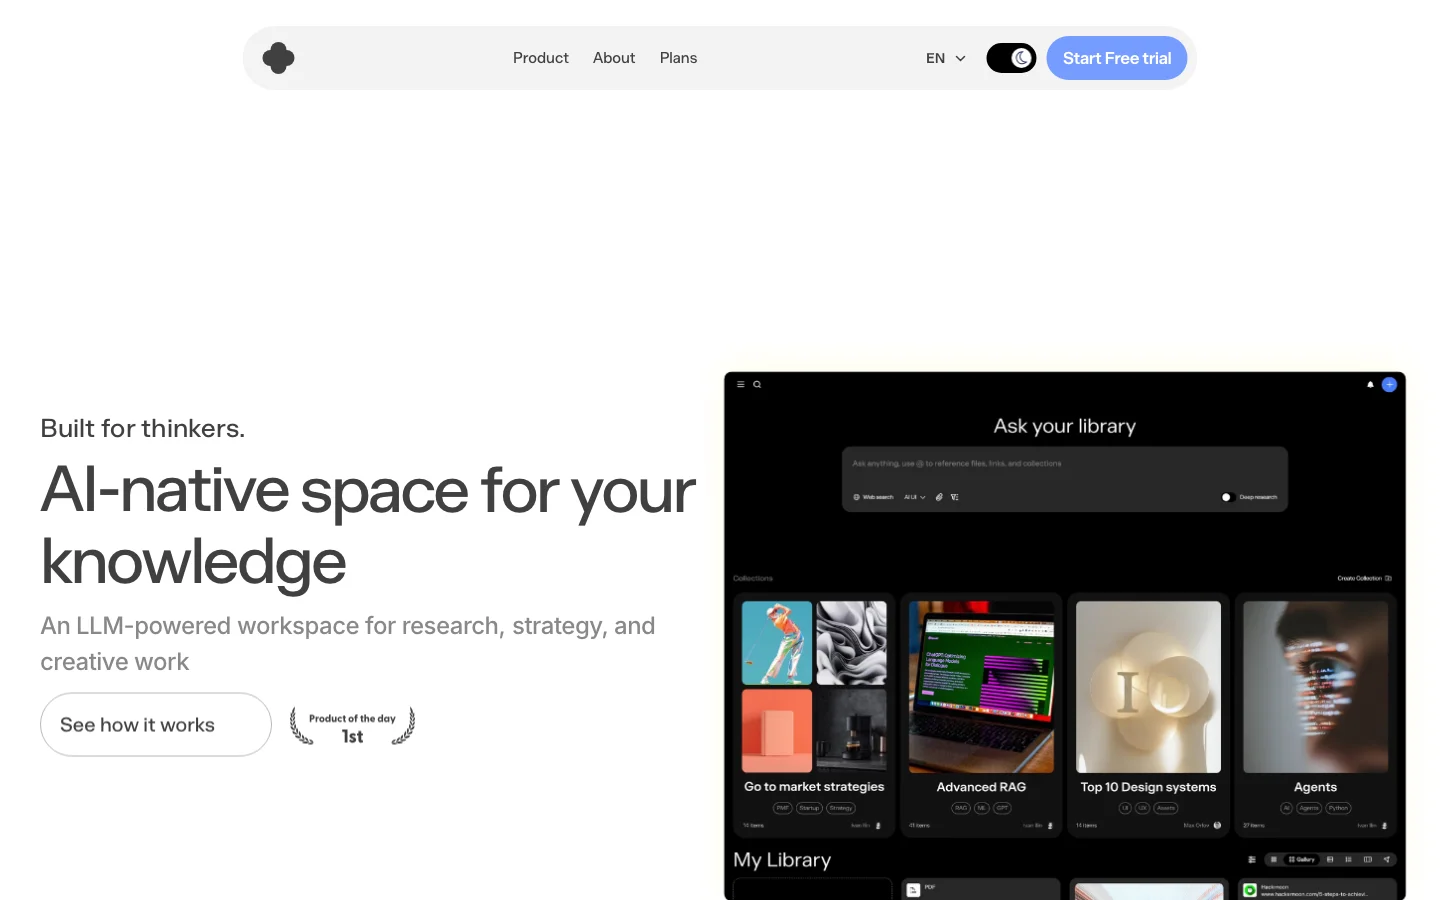The image size is (1440, 900).
Task: Click the Web search label
Action: [x=878, y=497]
